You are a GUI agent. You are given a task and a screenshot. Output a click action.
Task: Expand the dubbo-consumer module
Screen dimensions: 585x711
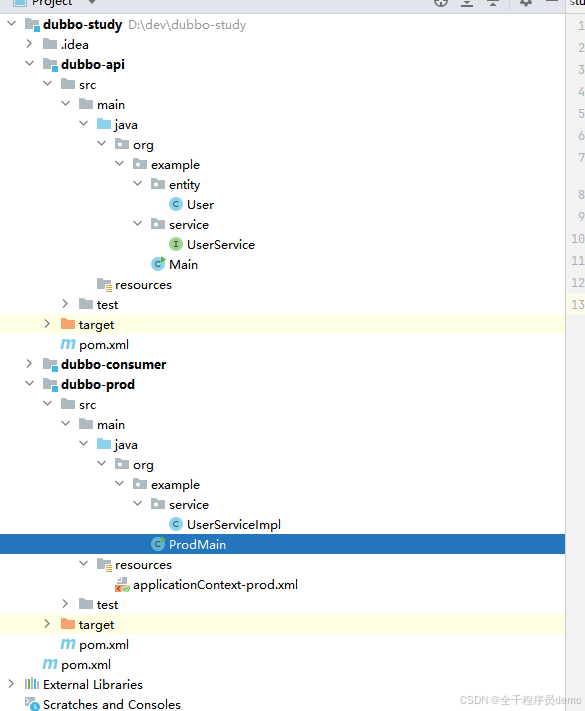click(x=29, y=364)
